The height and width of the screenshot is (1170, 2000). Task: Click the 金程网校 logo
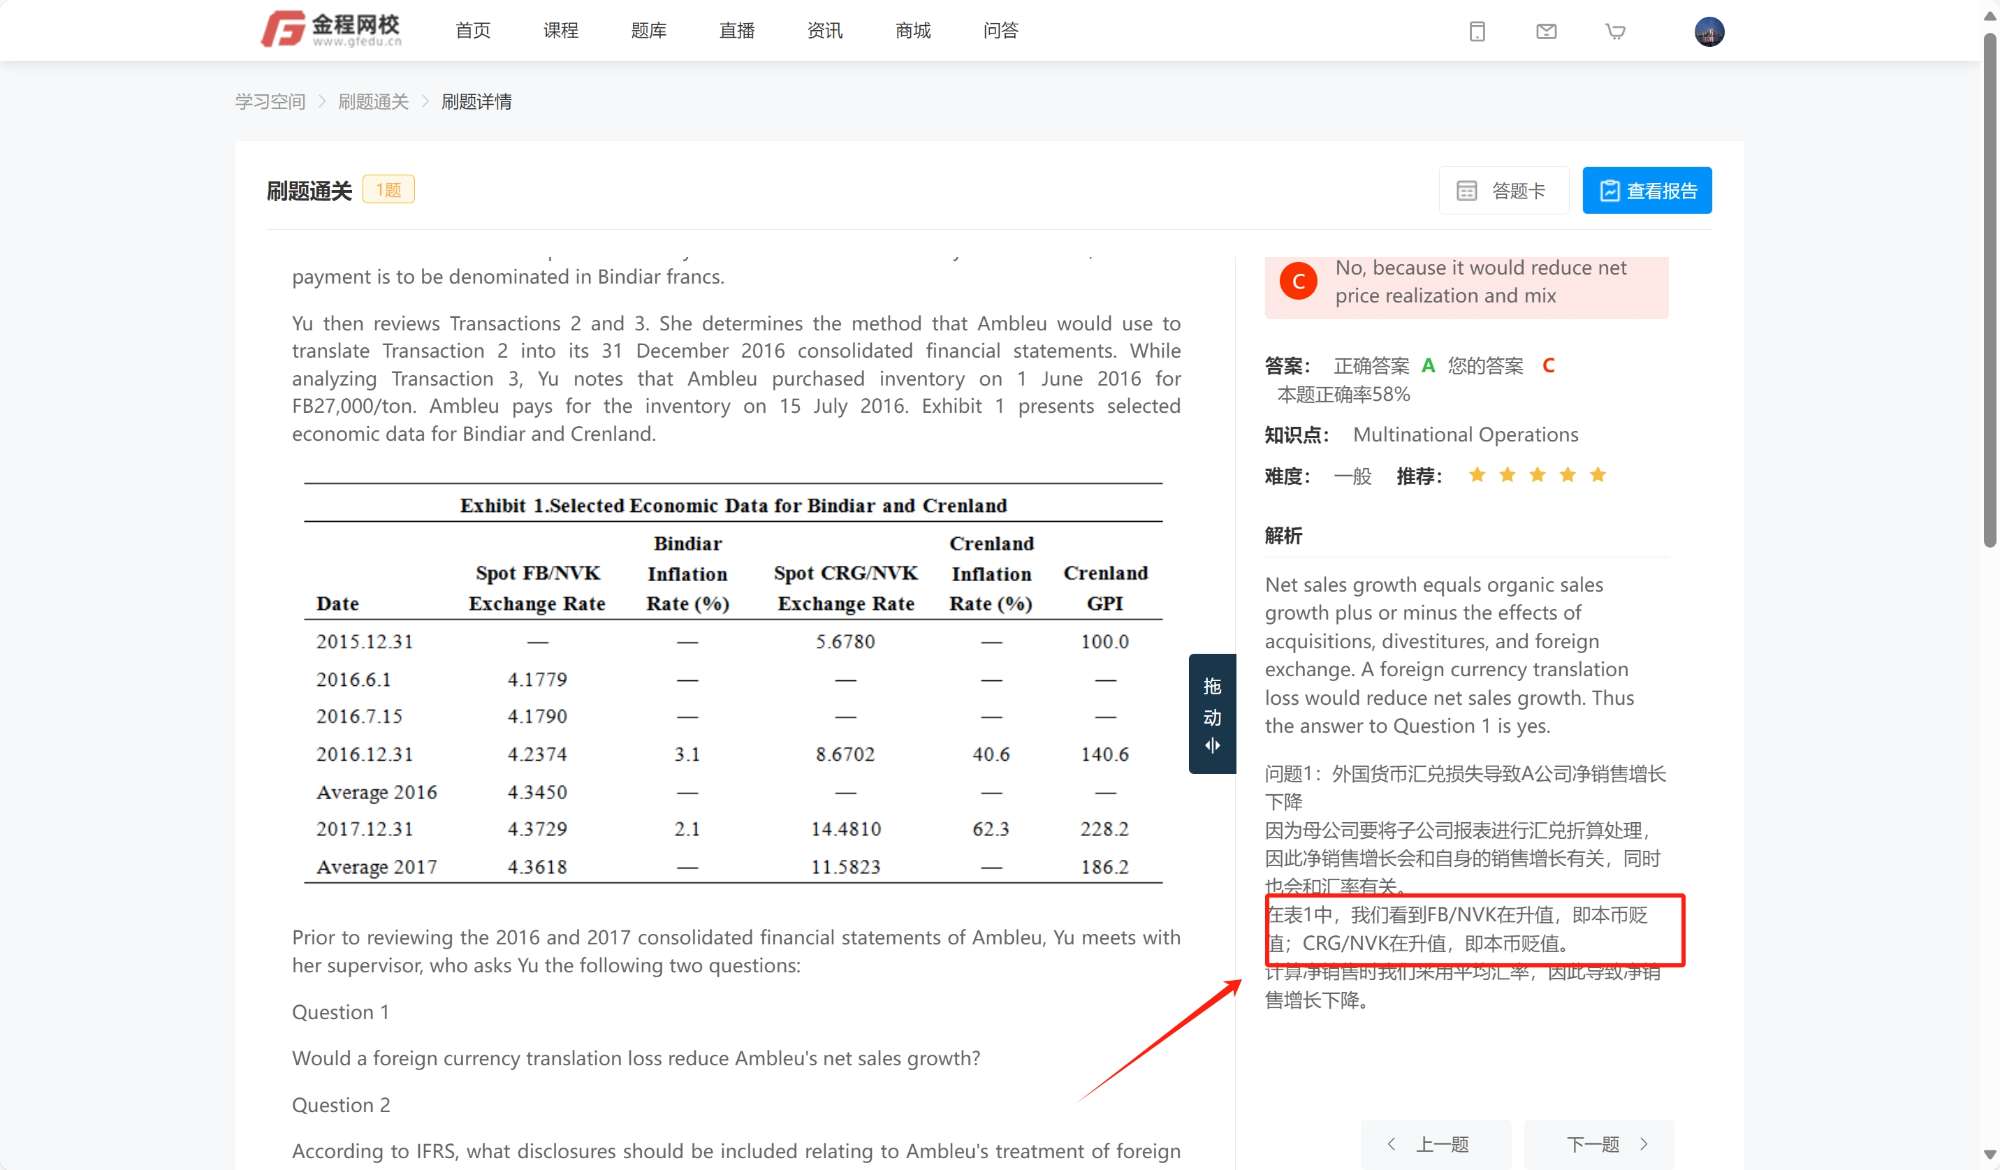coord(331,30)
